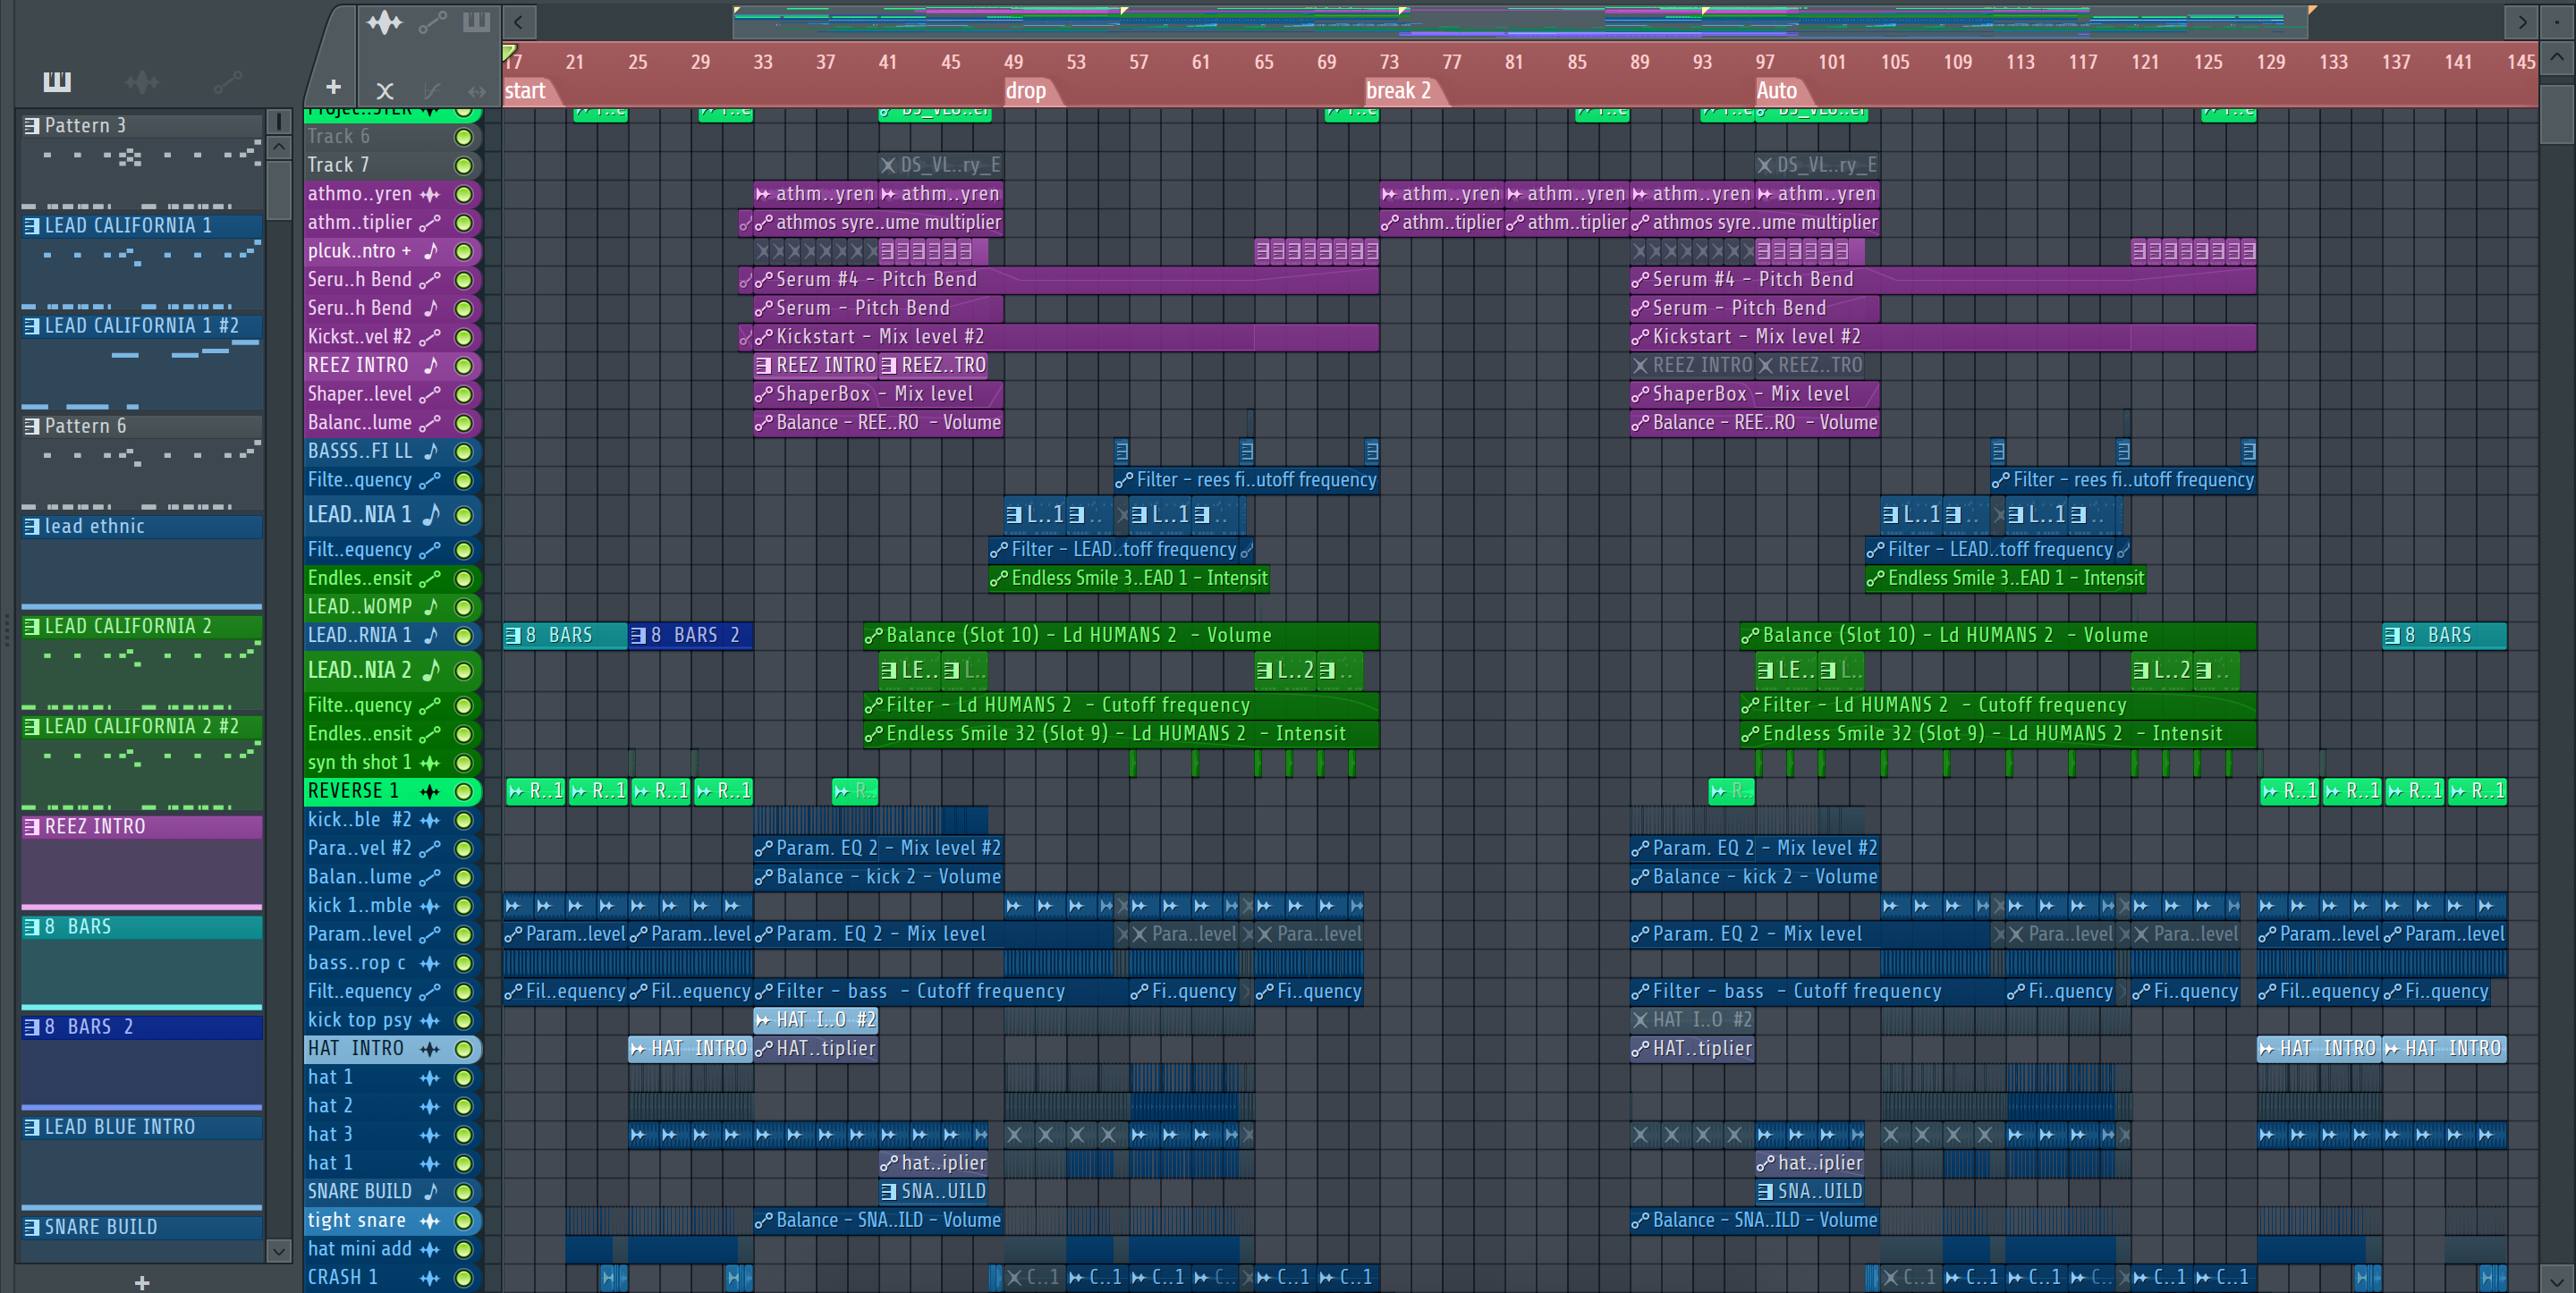Mute the REVERSE 1 track
The image size is (2576, 1293).
464,791
